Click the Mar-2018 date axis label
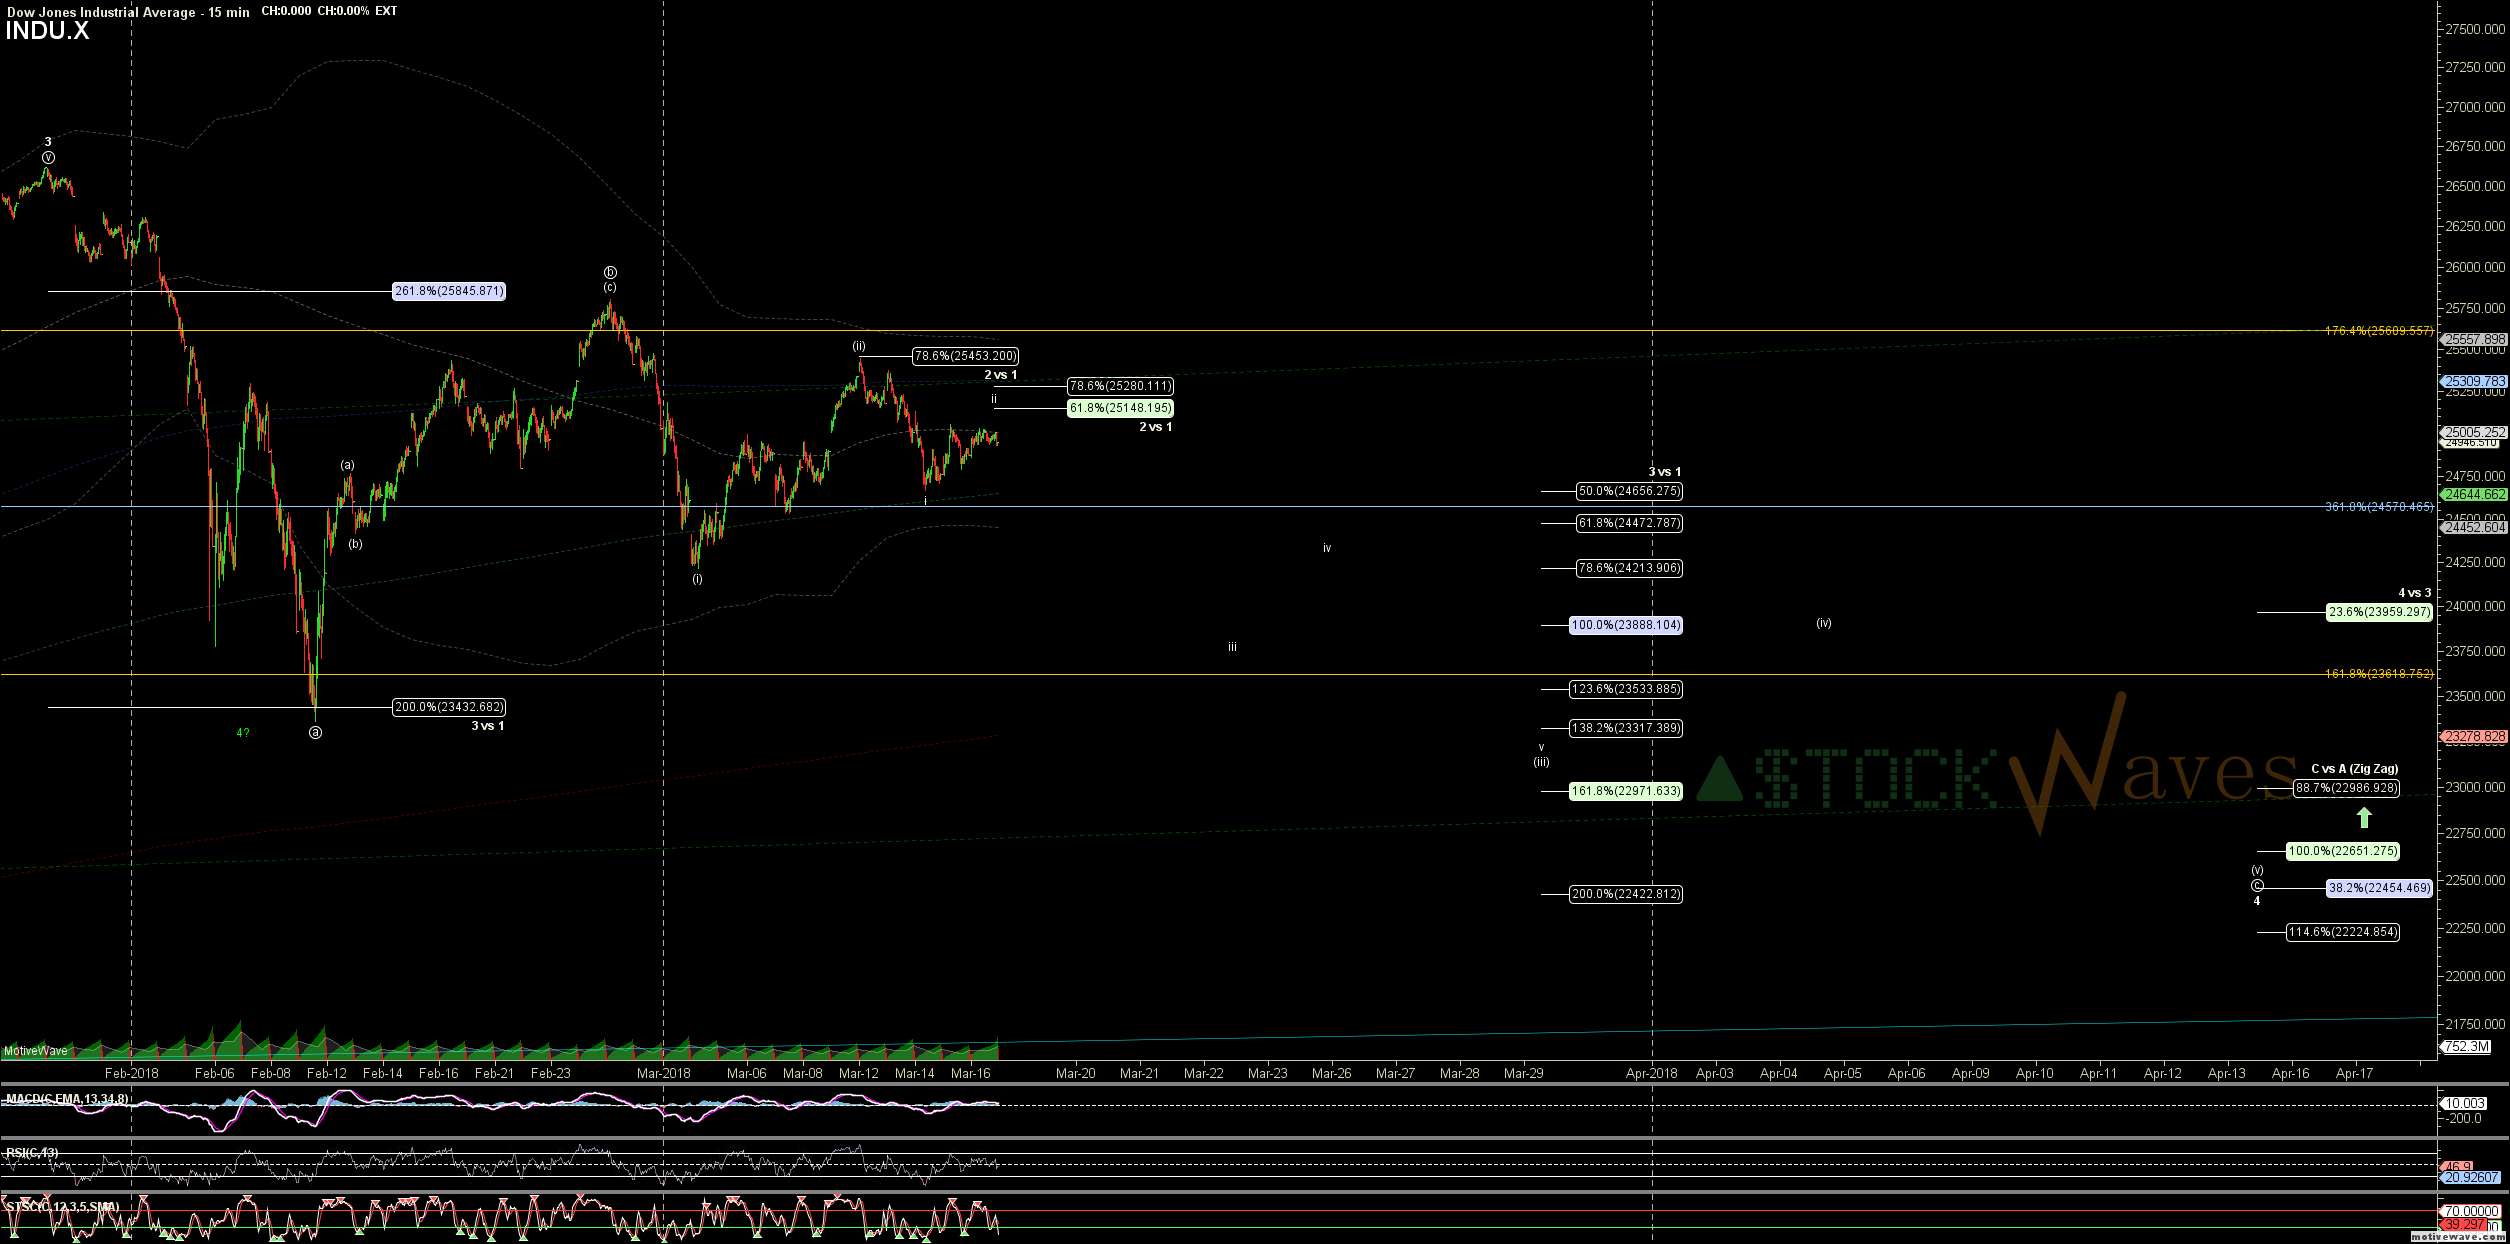The width and height of the screenshot is (2510, 1244). pos(664,1073)
